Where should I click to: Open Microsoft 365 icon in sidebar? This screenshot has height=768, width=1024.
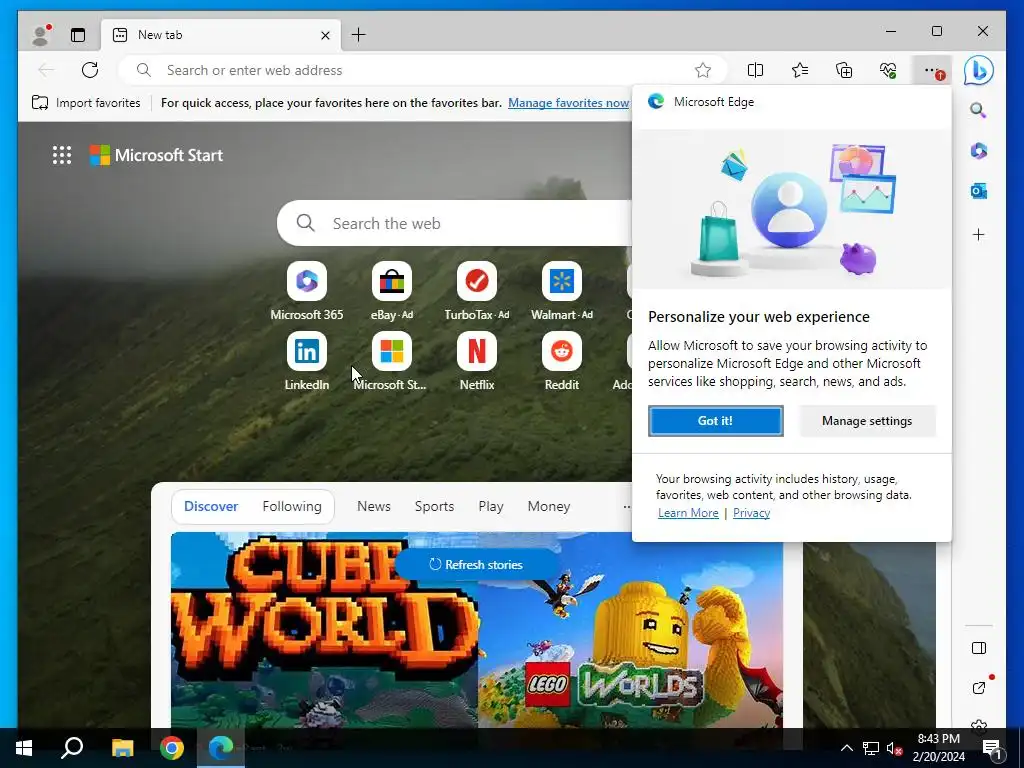[978, 151]
